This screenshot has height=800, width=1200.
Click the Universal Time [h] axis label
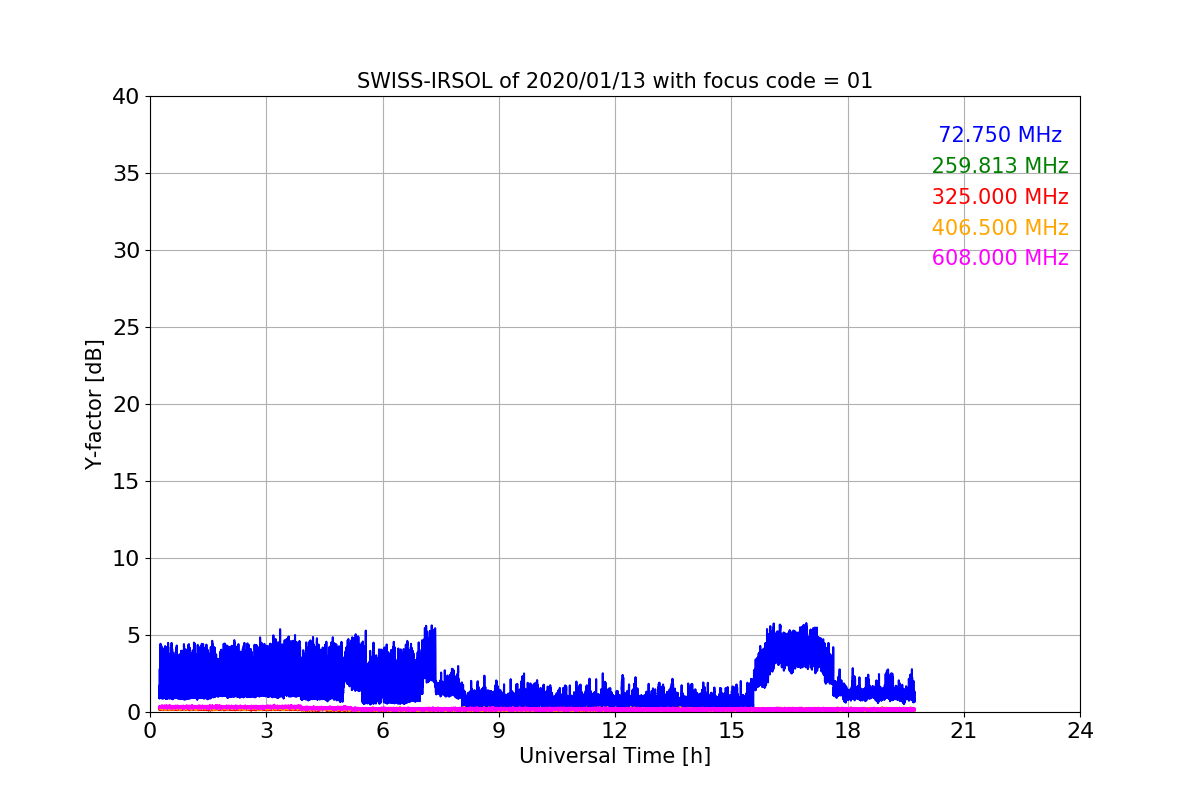614,756
